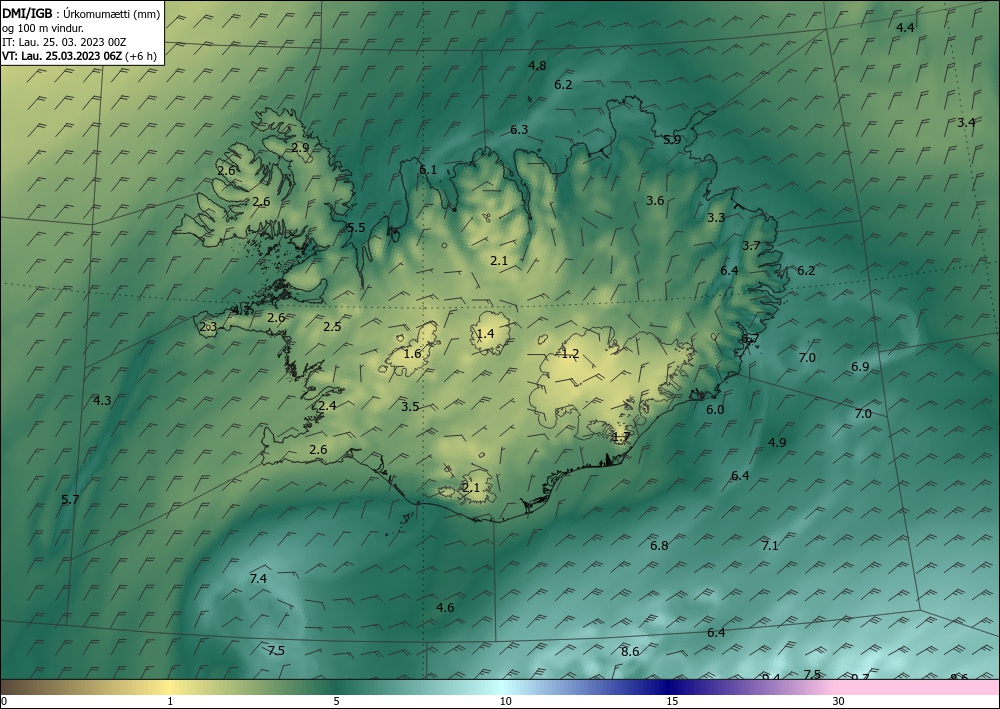Click the value 3.4 near right edge
This screenshot has height=709, width=1000.
coord(966,122)
